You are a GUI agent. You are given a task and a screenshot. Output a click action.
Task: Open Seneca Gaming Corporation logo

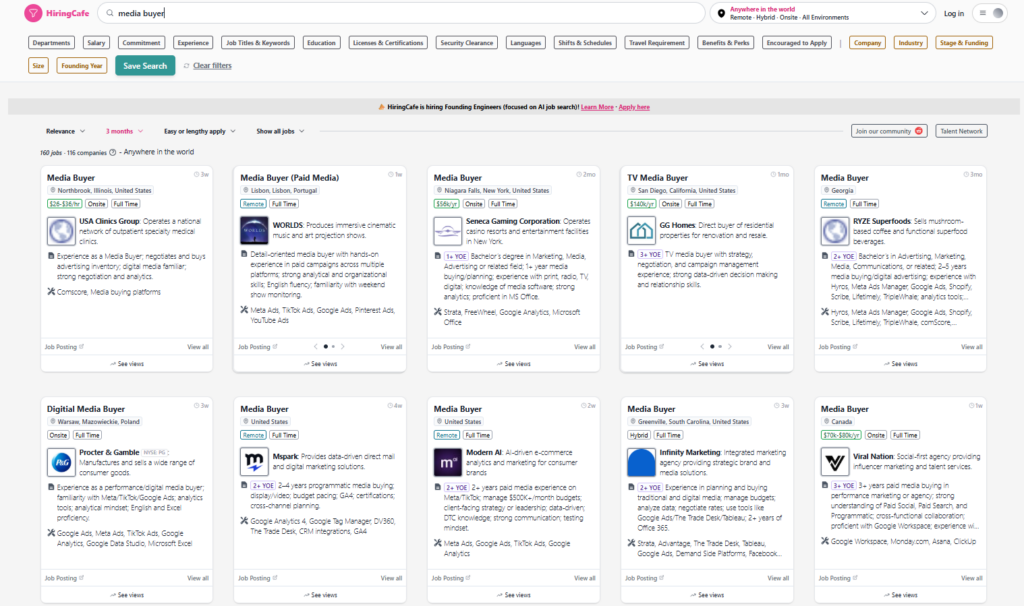(447, 231)
